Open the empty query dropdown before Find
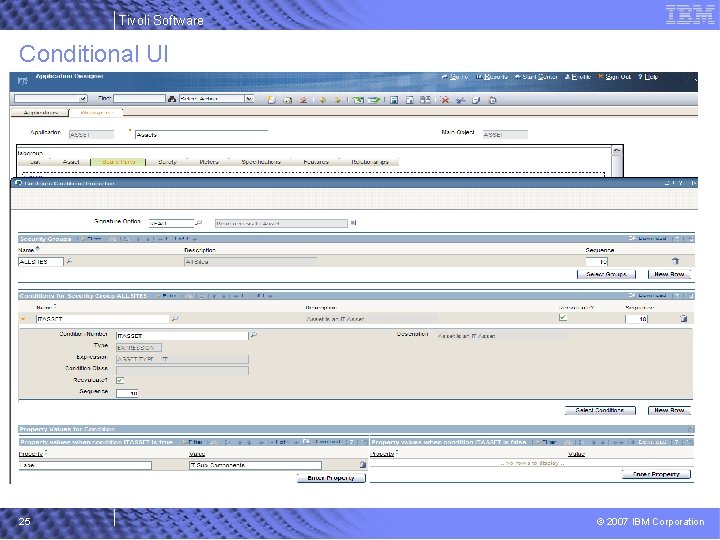This screenshot has height=540, width=720. [x=83, y=99]
